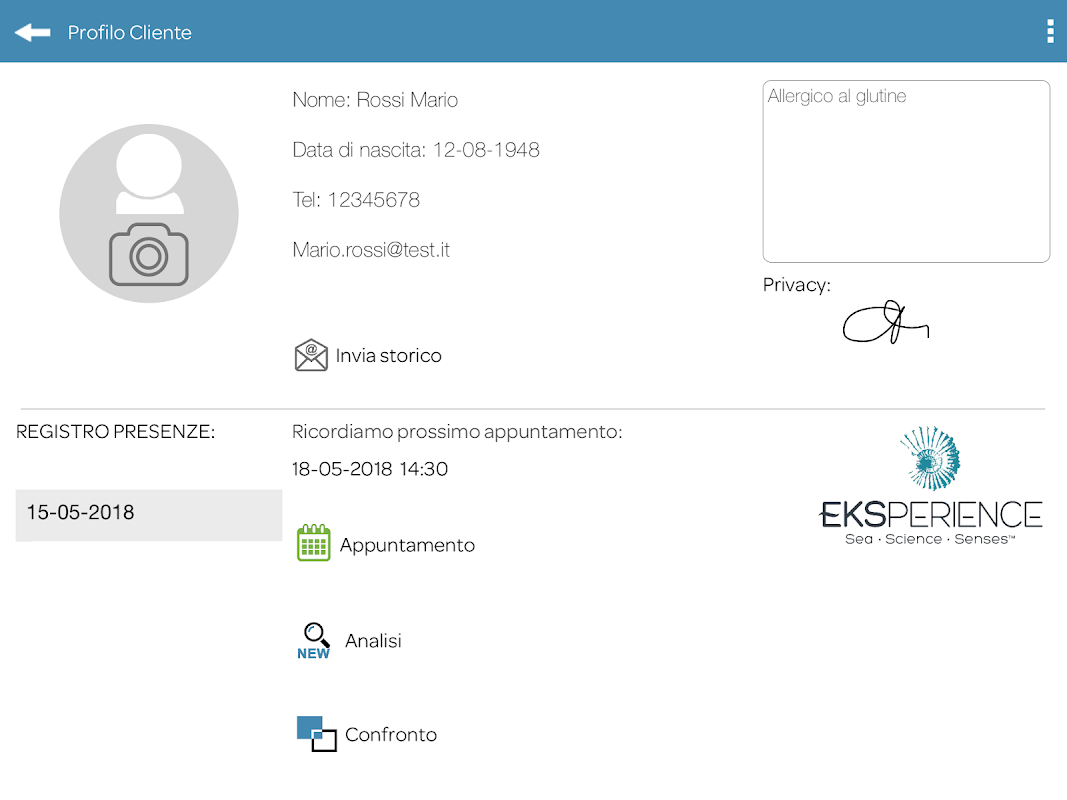Click next appointment 18-05-2018 14:30

(x=370, y=469)
